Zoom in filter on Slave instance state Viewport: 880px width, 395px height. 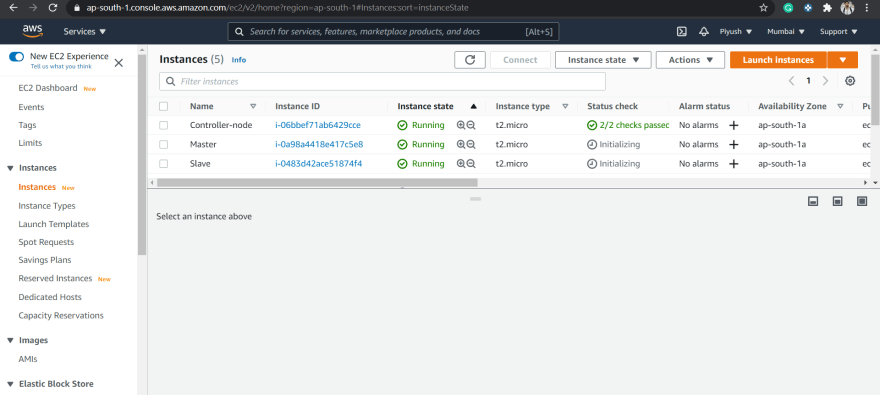pos(461,164)
